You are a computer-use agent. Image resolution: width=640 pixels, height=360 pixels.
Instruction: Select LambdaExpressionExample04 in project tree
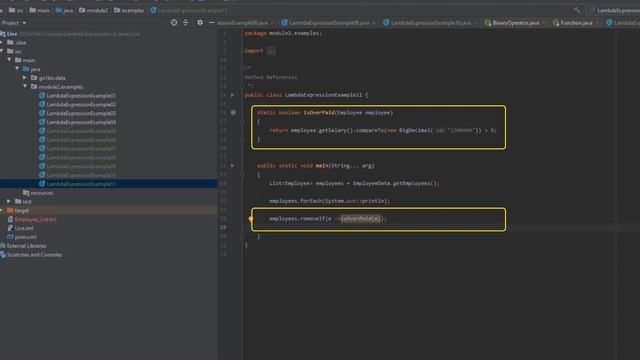[x=81, y=122]
